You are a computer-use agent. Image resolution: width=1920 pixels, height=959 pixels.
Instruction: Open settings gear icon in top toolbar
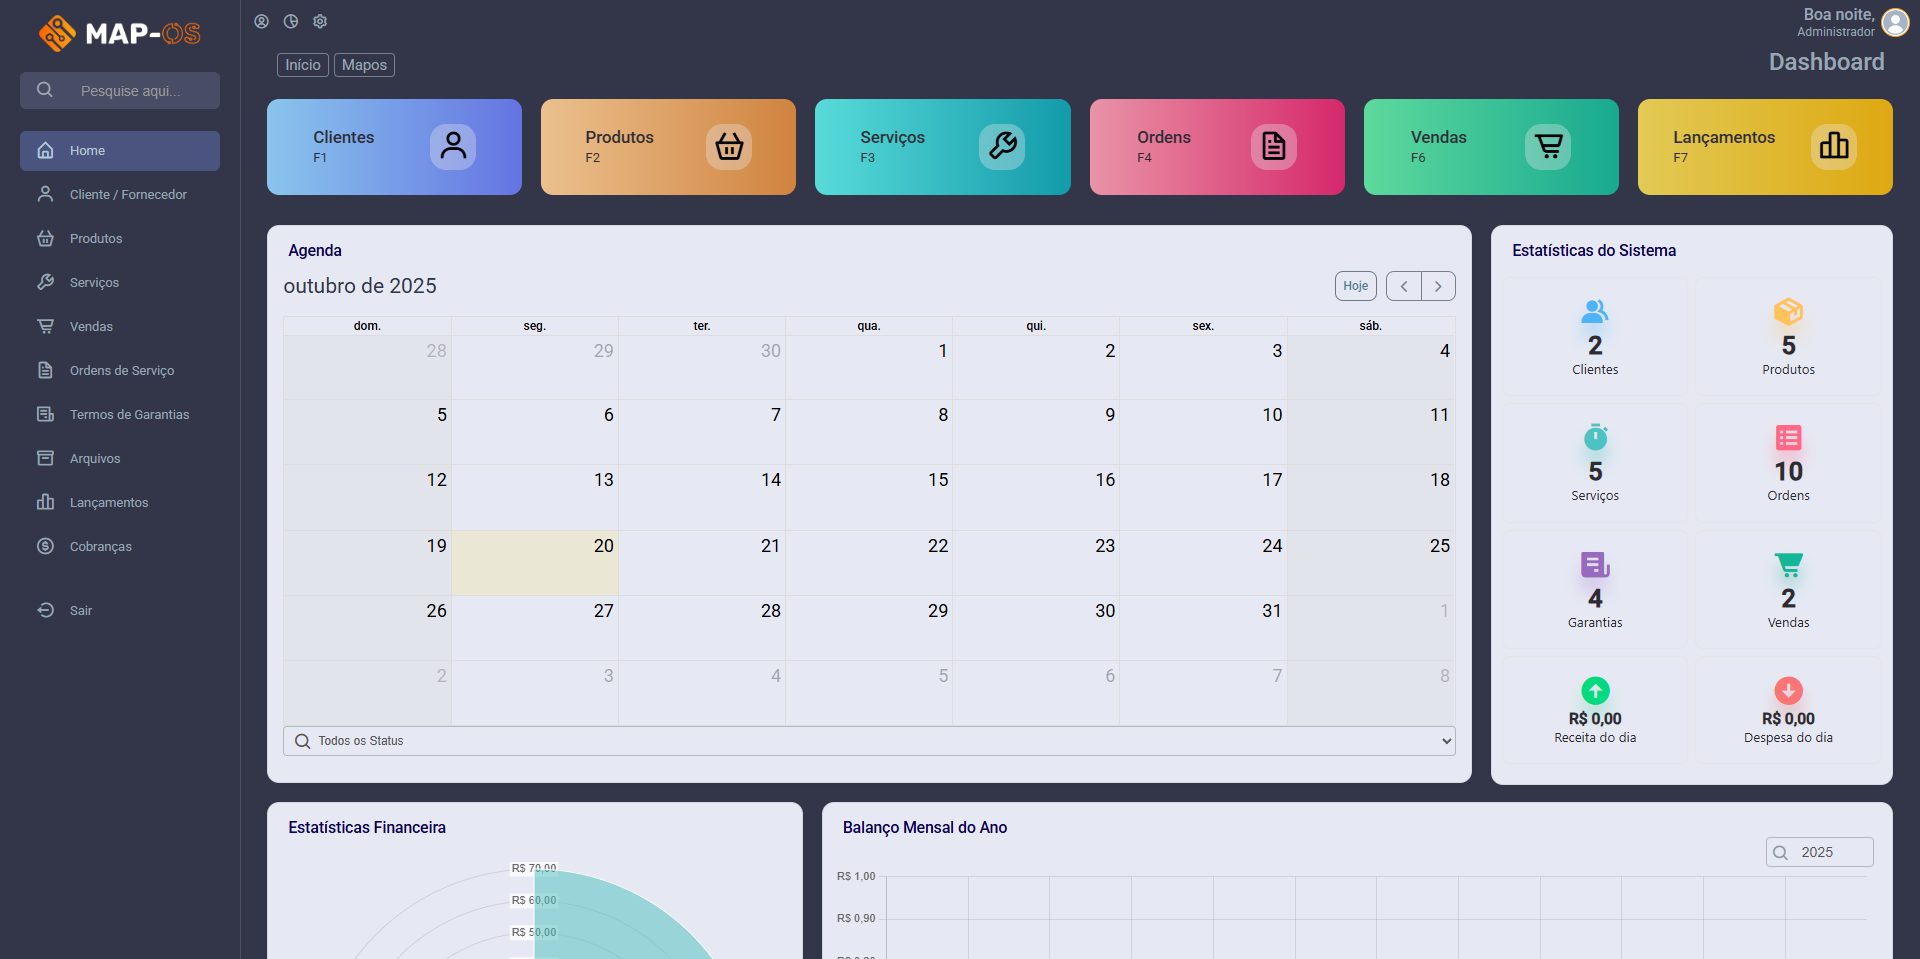pyautogui.click(x=320, y=21)
